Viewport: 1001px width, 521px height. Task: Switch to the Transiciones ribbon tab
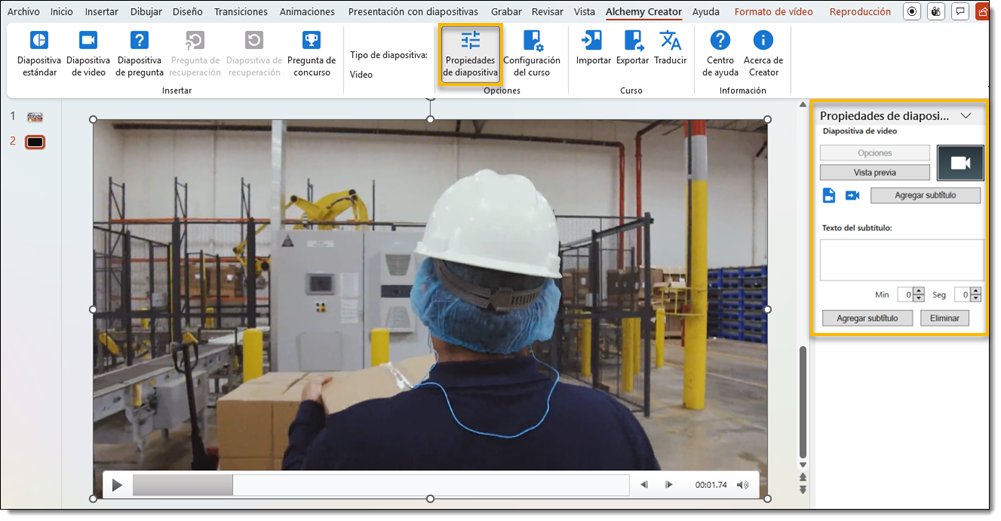point(241,12)
